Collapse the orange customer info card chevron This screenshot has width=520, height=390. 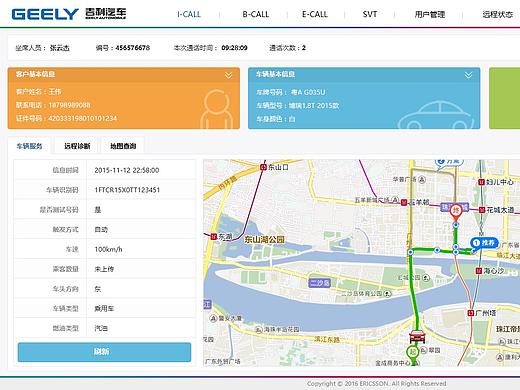228,75
